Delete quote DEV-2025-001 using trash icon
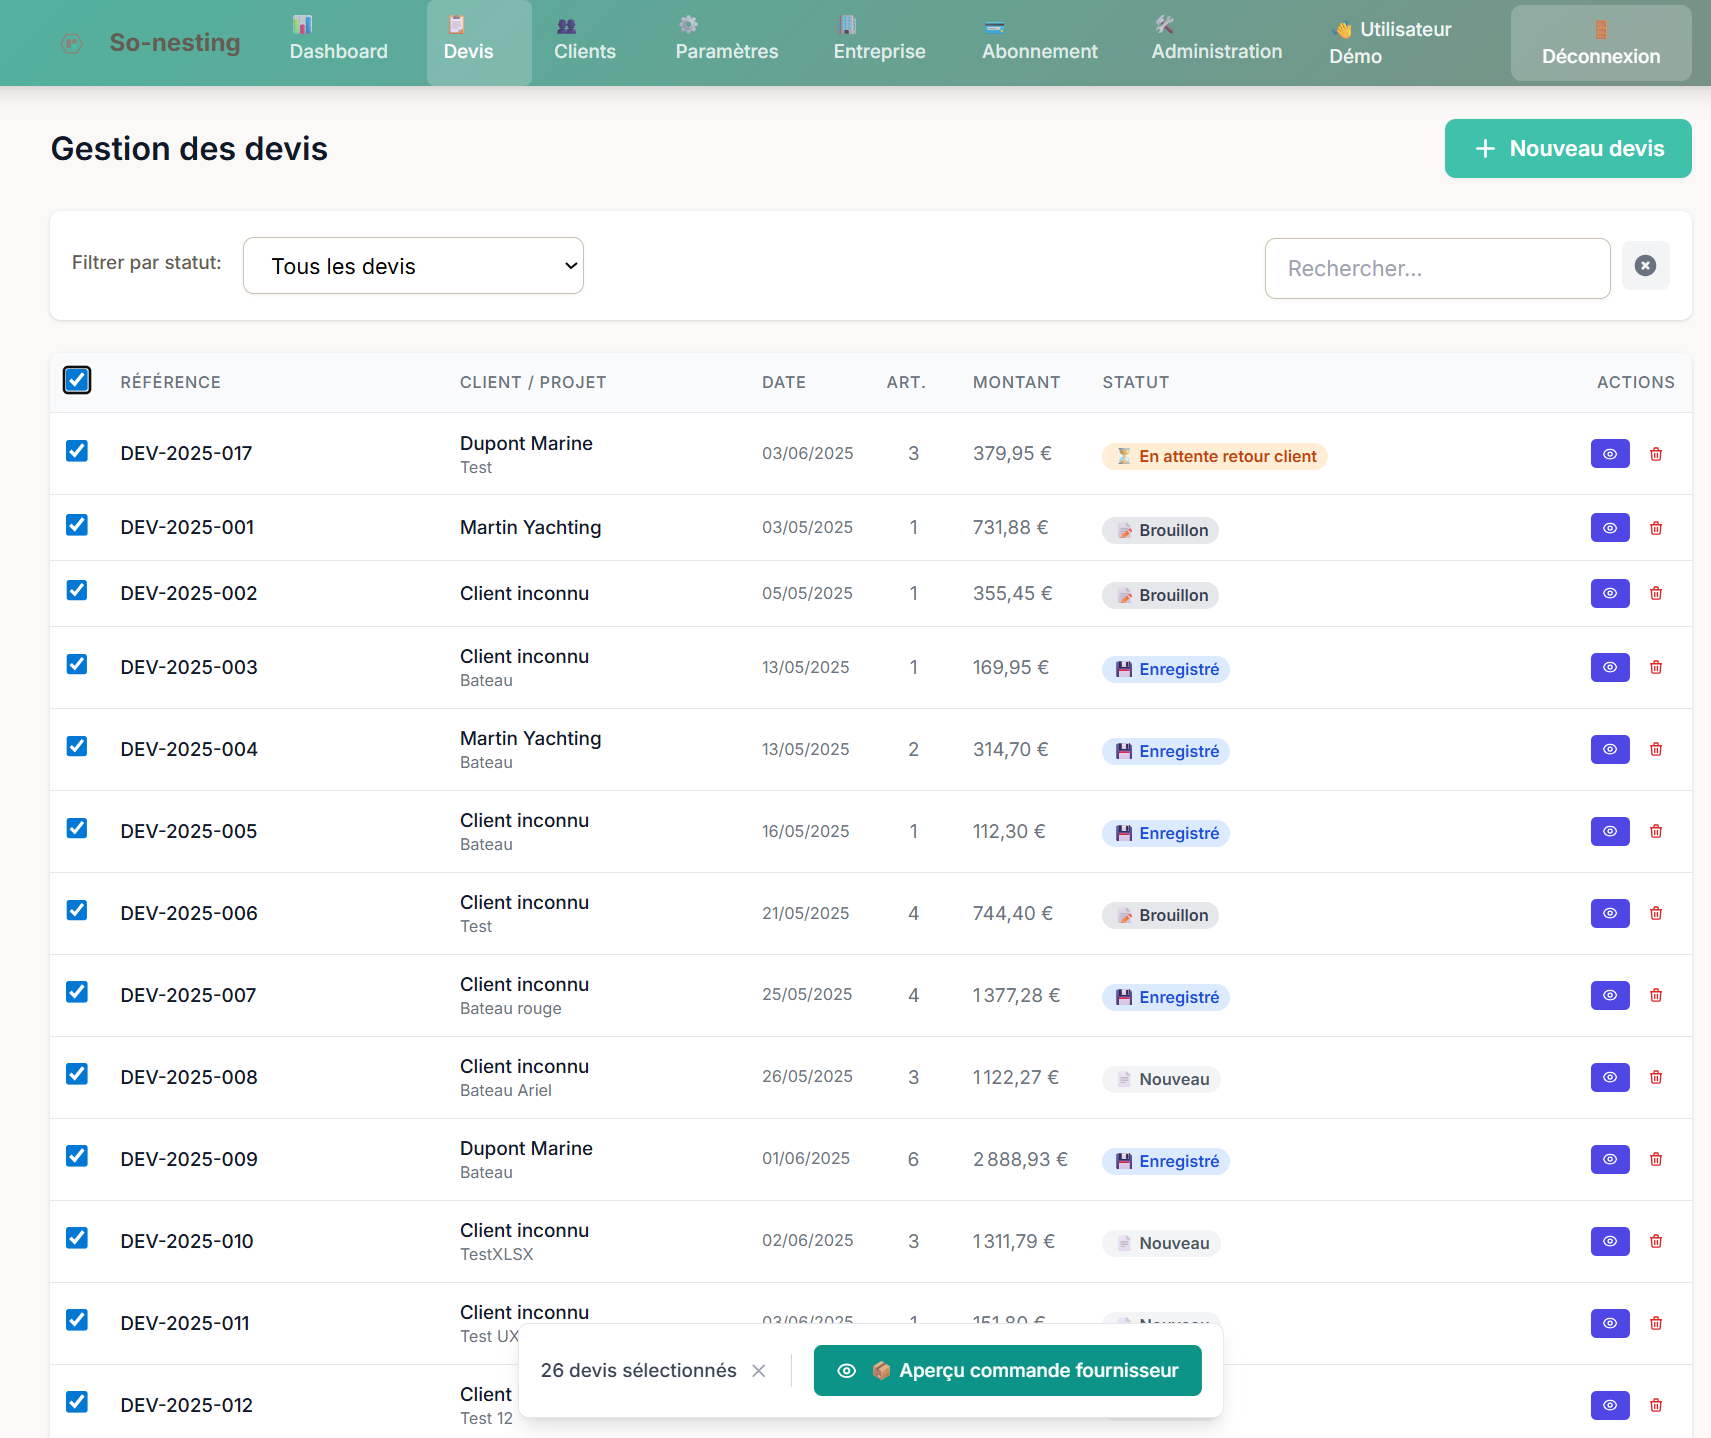 (1655, 528)
